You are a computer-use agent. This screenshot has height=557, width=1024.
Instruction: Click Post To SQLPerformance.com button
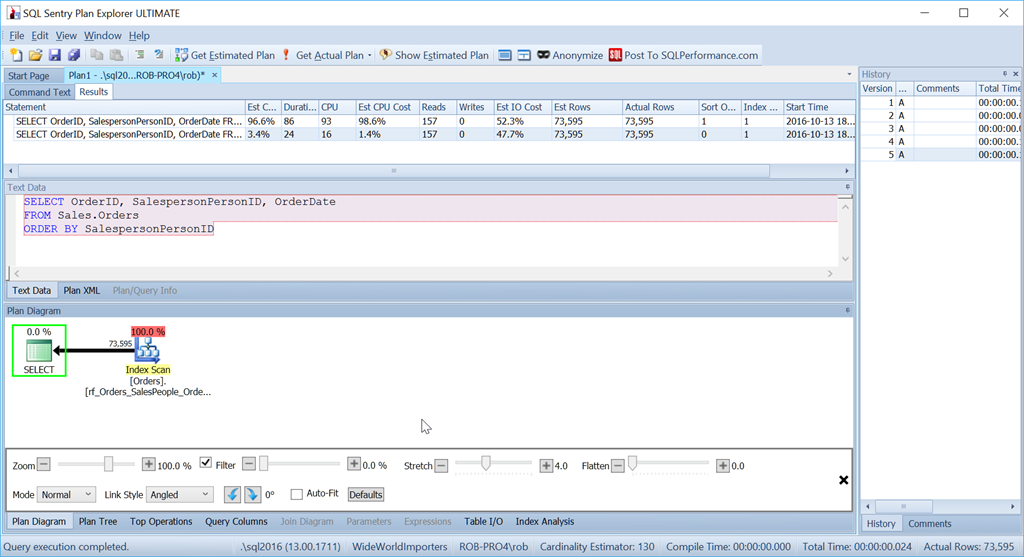684,55
